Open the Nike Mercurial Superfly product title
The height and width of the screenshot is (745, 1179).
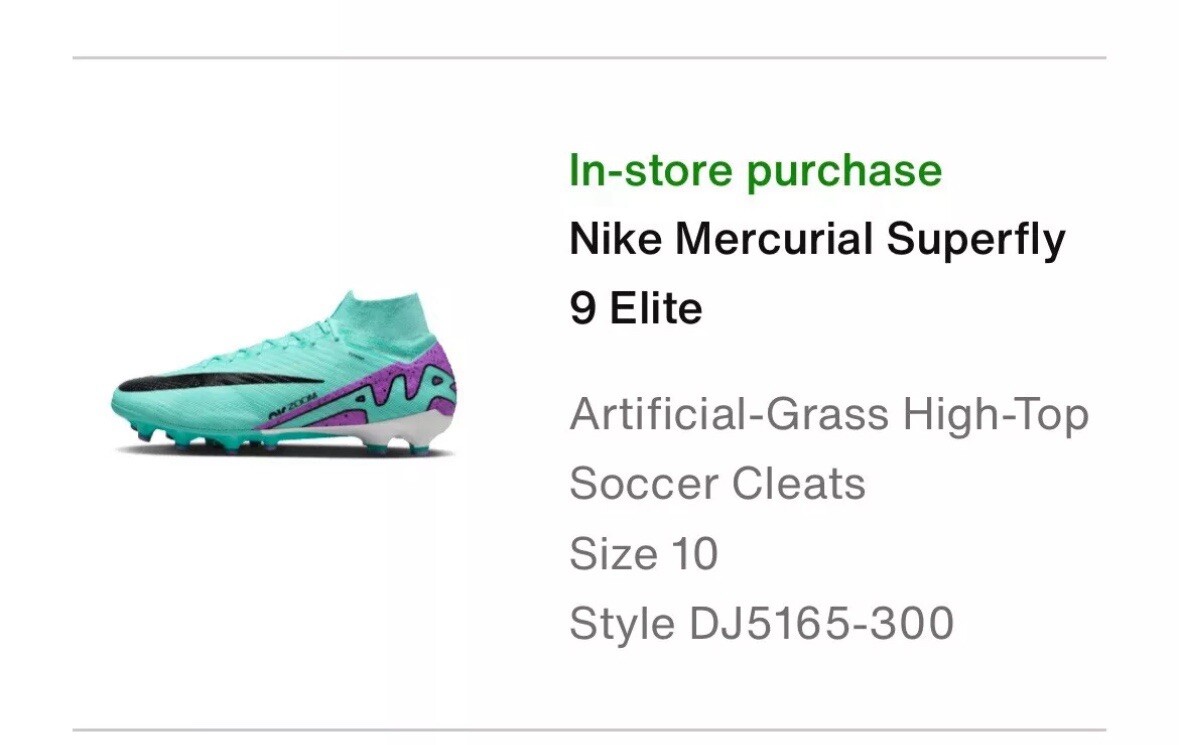click(817, 240)
